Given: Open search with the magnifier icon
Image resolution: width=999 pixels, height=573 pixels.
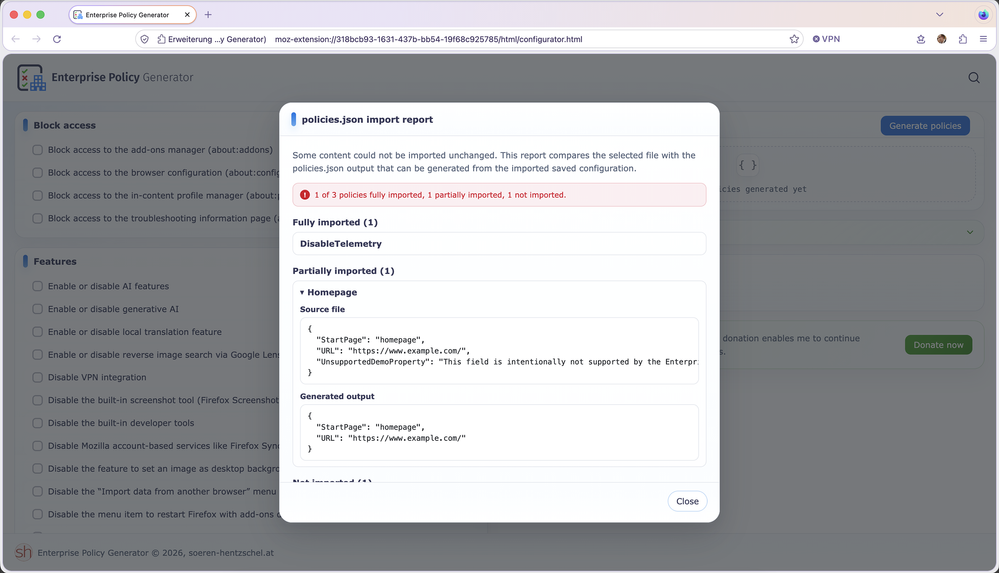Looking at the screenshot, I should [x=974, y=78].
